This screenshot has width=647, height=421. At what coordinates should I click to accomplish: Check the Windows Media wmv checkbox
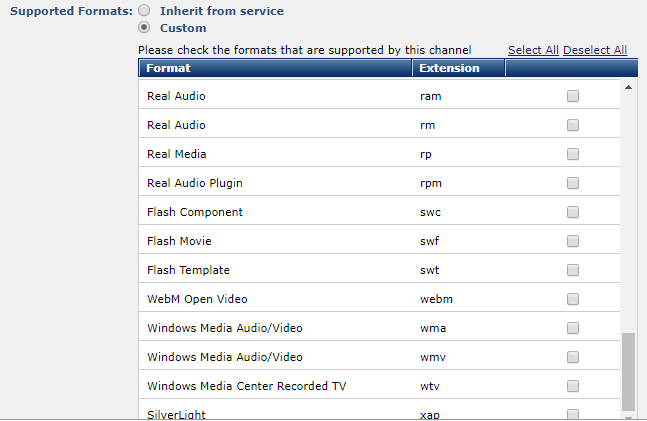[573, 358]
